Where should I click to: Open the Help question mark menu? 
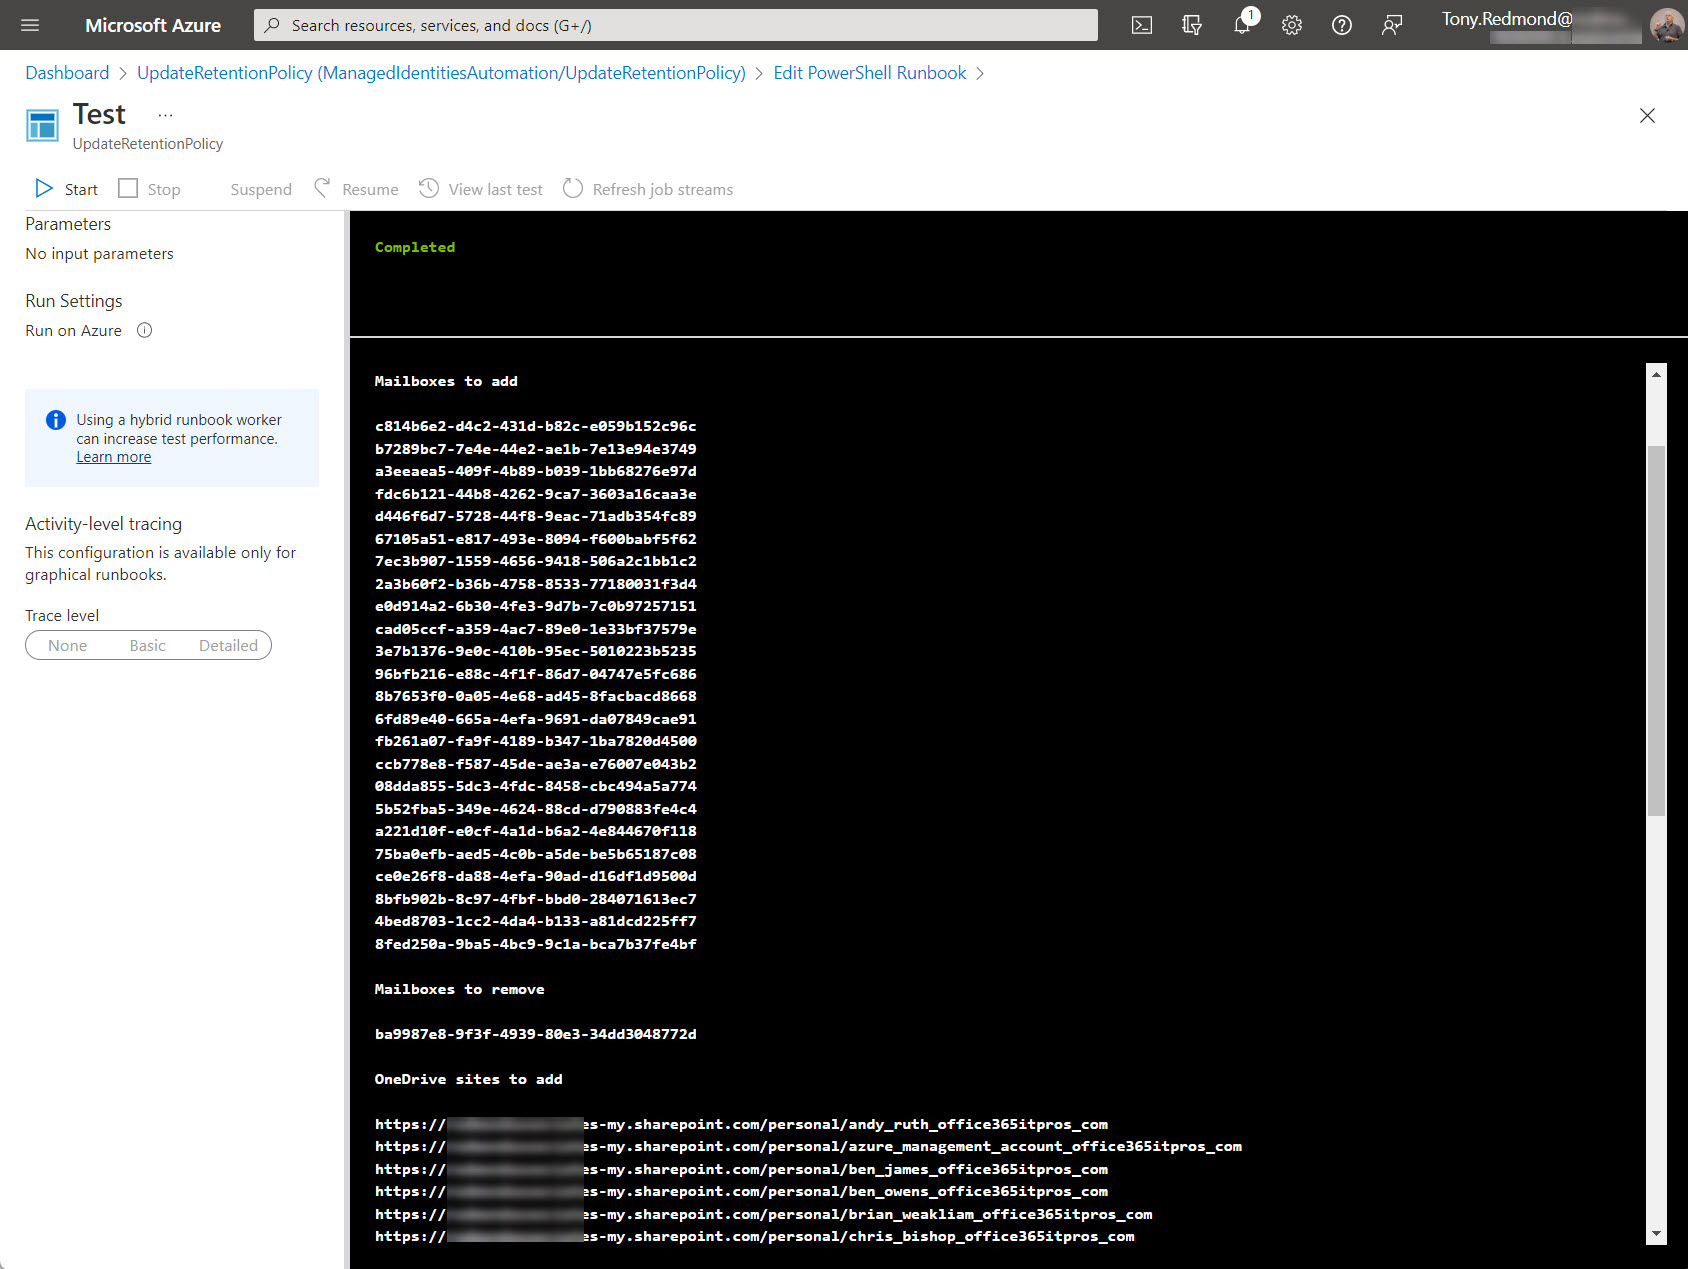click(x=1341, y=25)
